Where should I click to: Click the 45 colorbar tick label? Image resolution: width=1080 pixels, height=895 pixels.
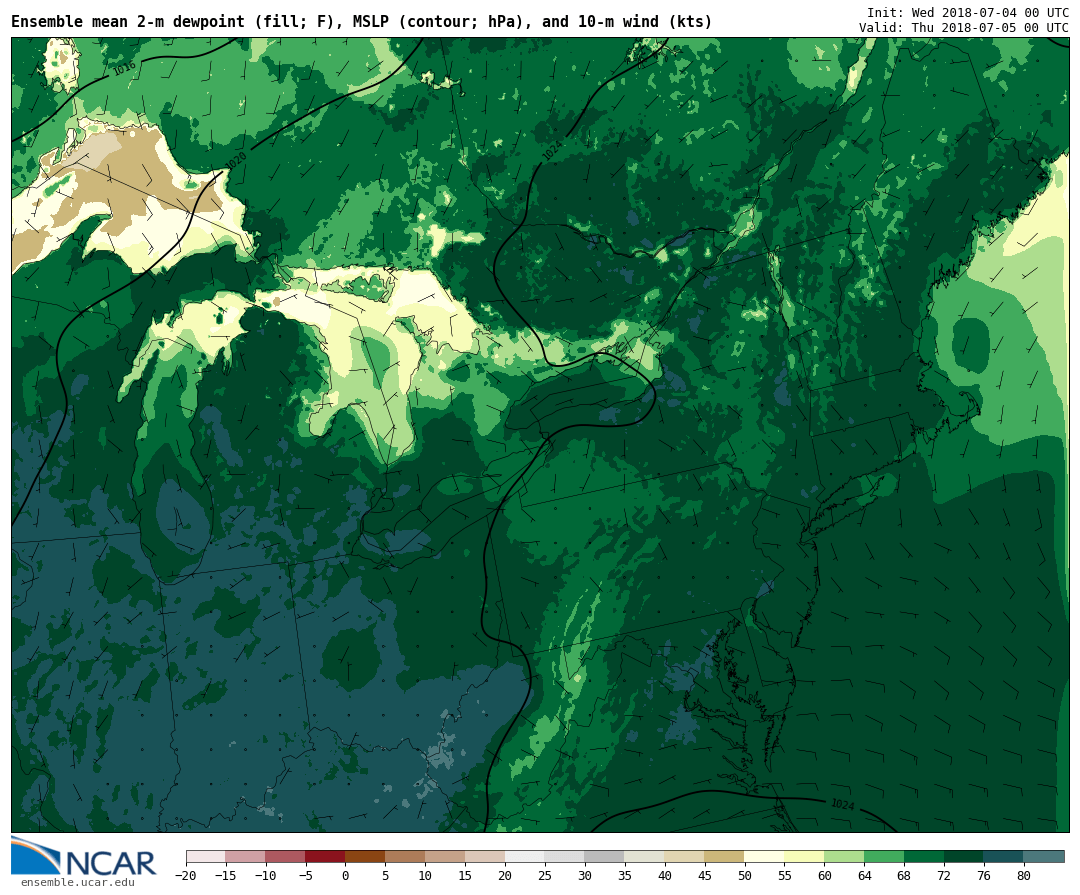(705, 876)
